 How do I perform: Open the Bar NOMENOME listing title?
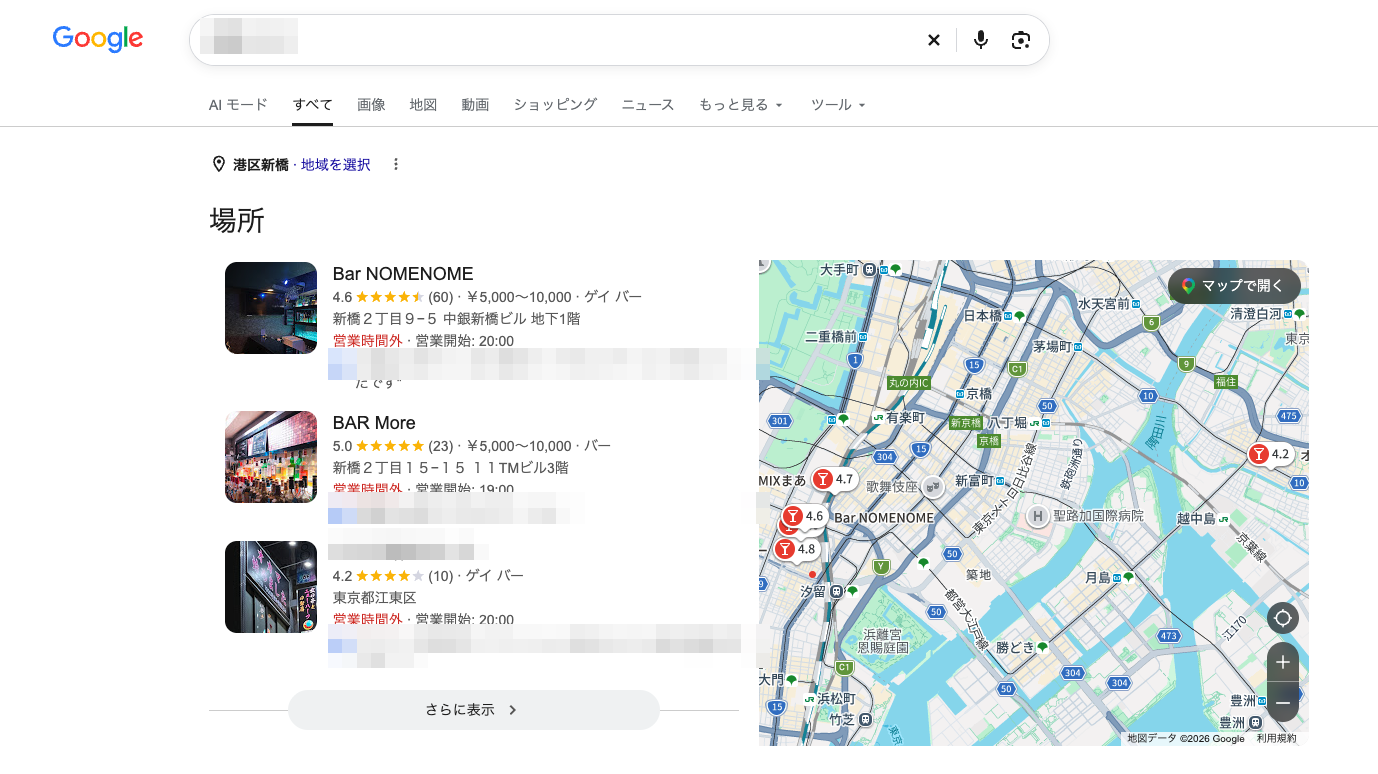pos(403,274)
